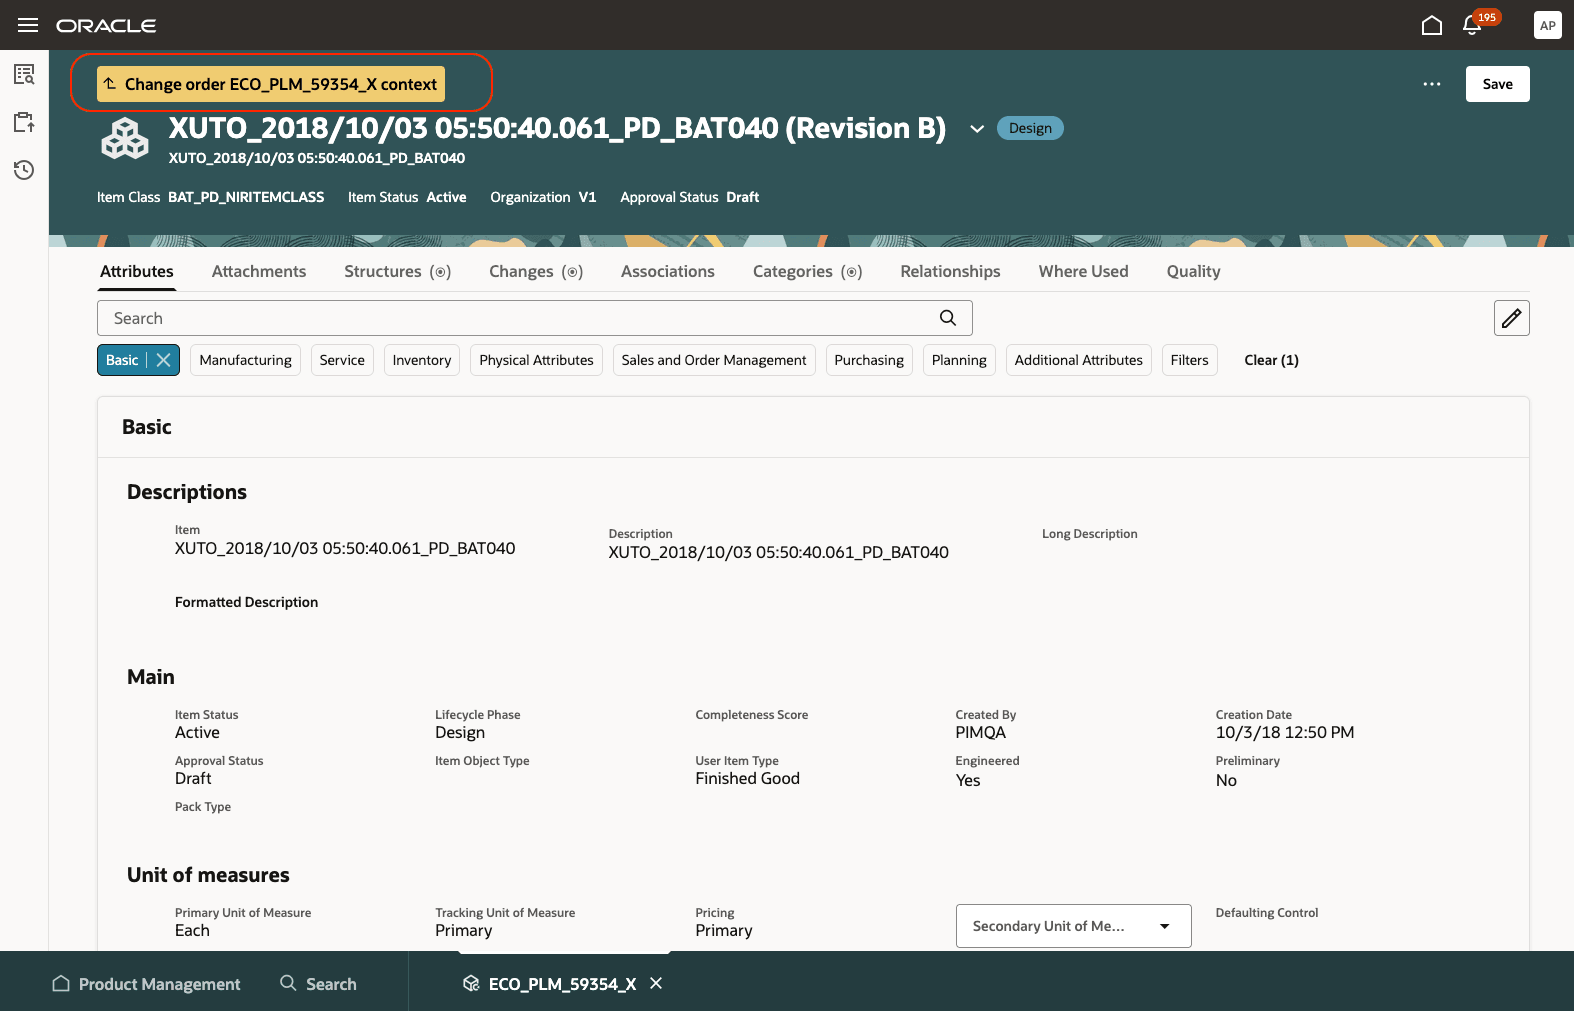1574x1011 pixels.
Task: Click the Basic section heading
Action: pyautogui.click(x=147, y=427)
